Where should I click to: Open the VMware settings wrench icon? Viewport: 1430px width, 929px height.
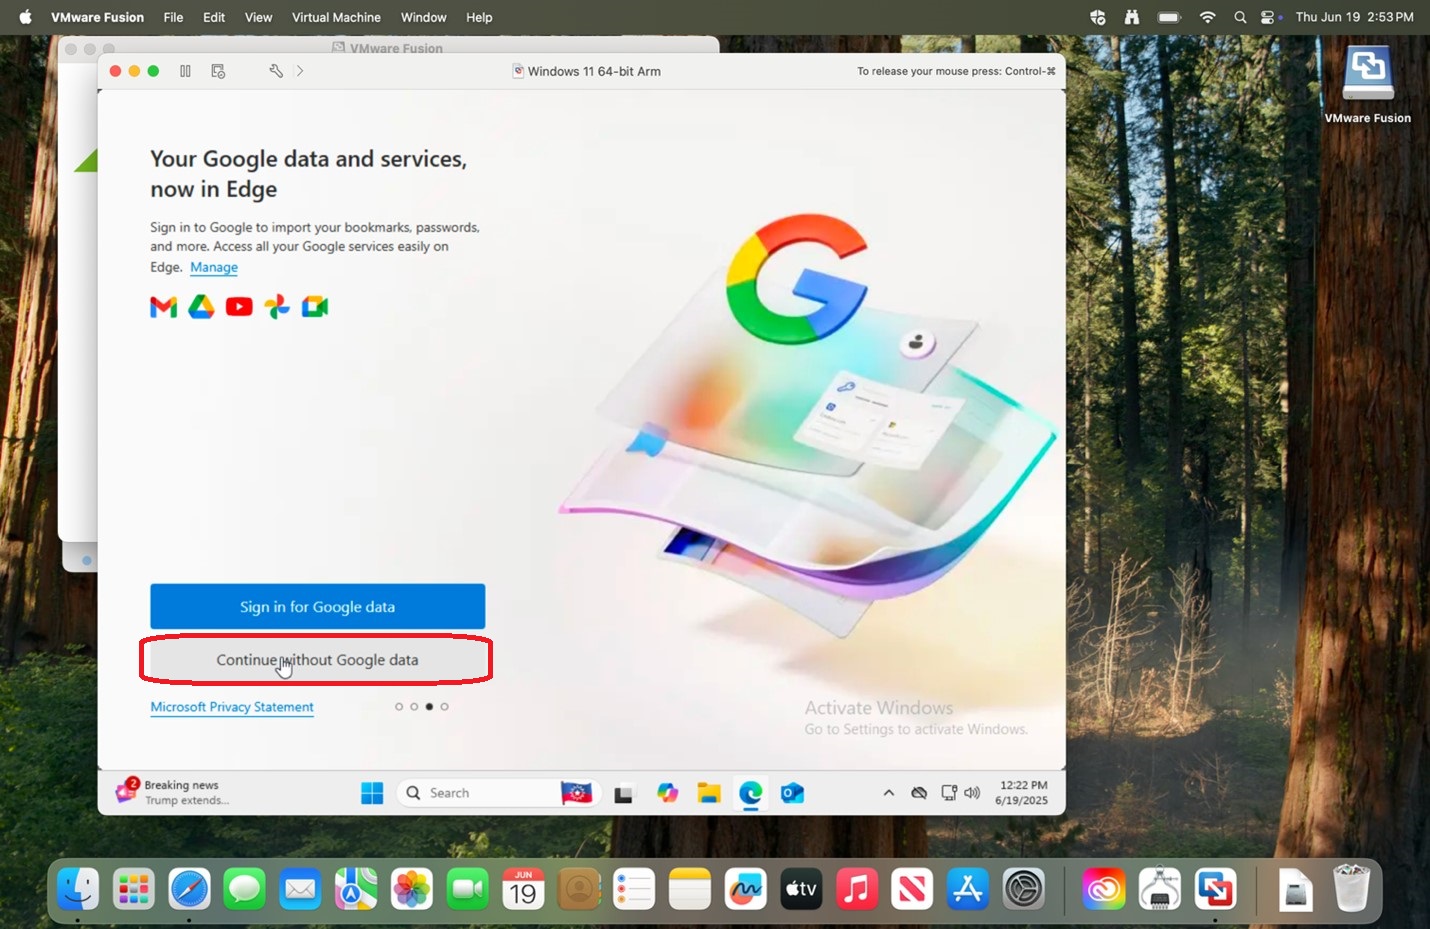(276, 71)
